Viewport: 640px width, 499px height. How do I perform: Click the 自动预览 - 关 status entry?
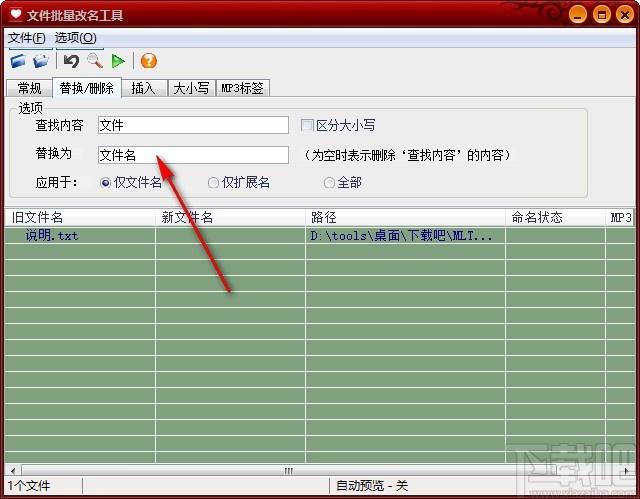pos(371,486)
